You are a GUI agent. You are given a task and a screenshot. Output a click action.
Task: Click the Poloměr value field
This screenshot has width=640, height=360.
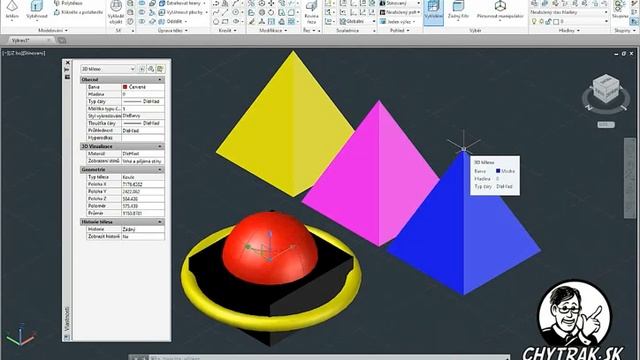[x=143, y=206]
